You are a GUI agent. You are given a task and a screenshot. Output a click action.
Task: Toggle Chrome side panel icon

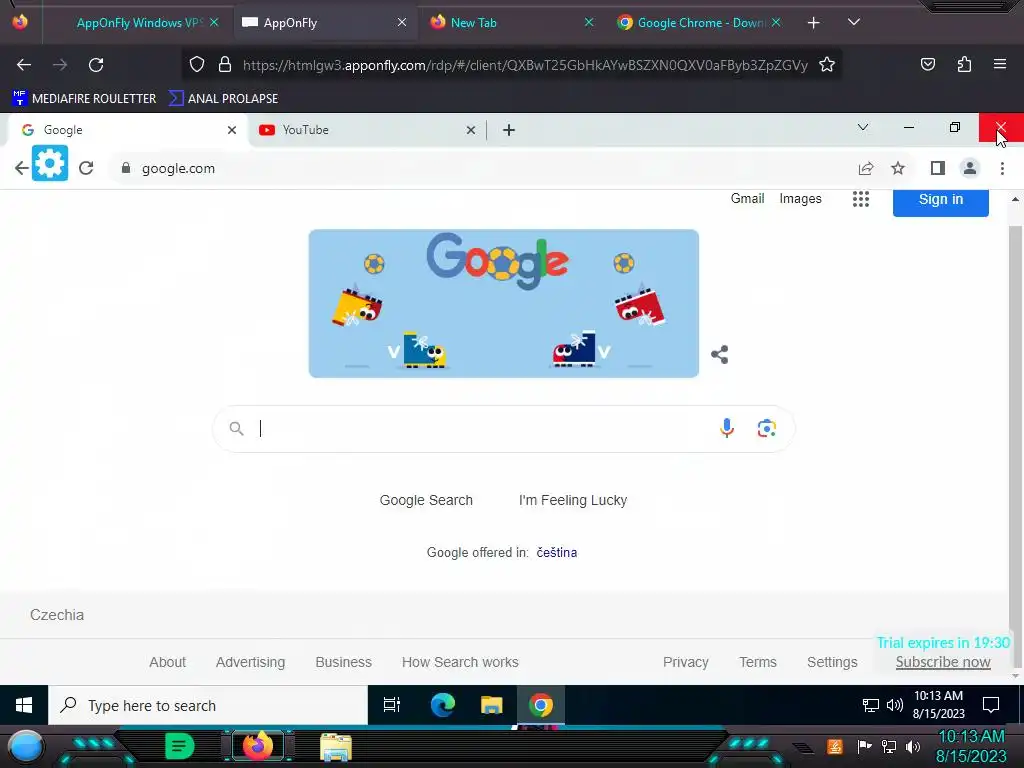(938, 168)
